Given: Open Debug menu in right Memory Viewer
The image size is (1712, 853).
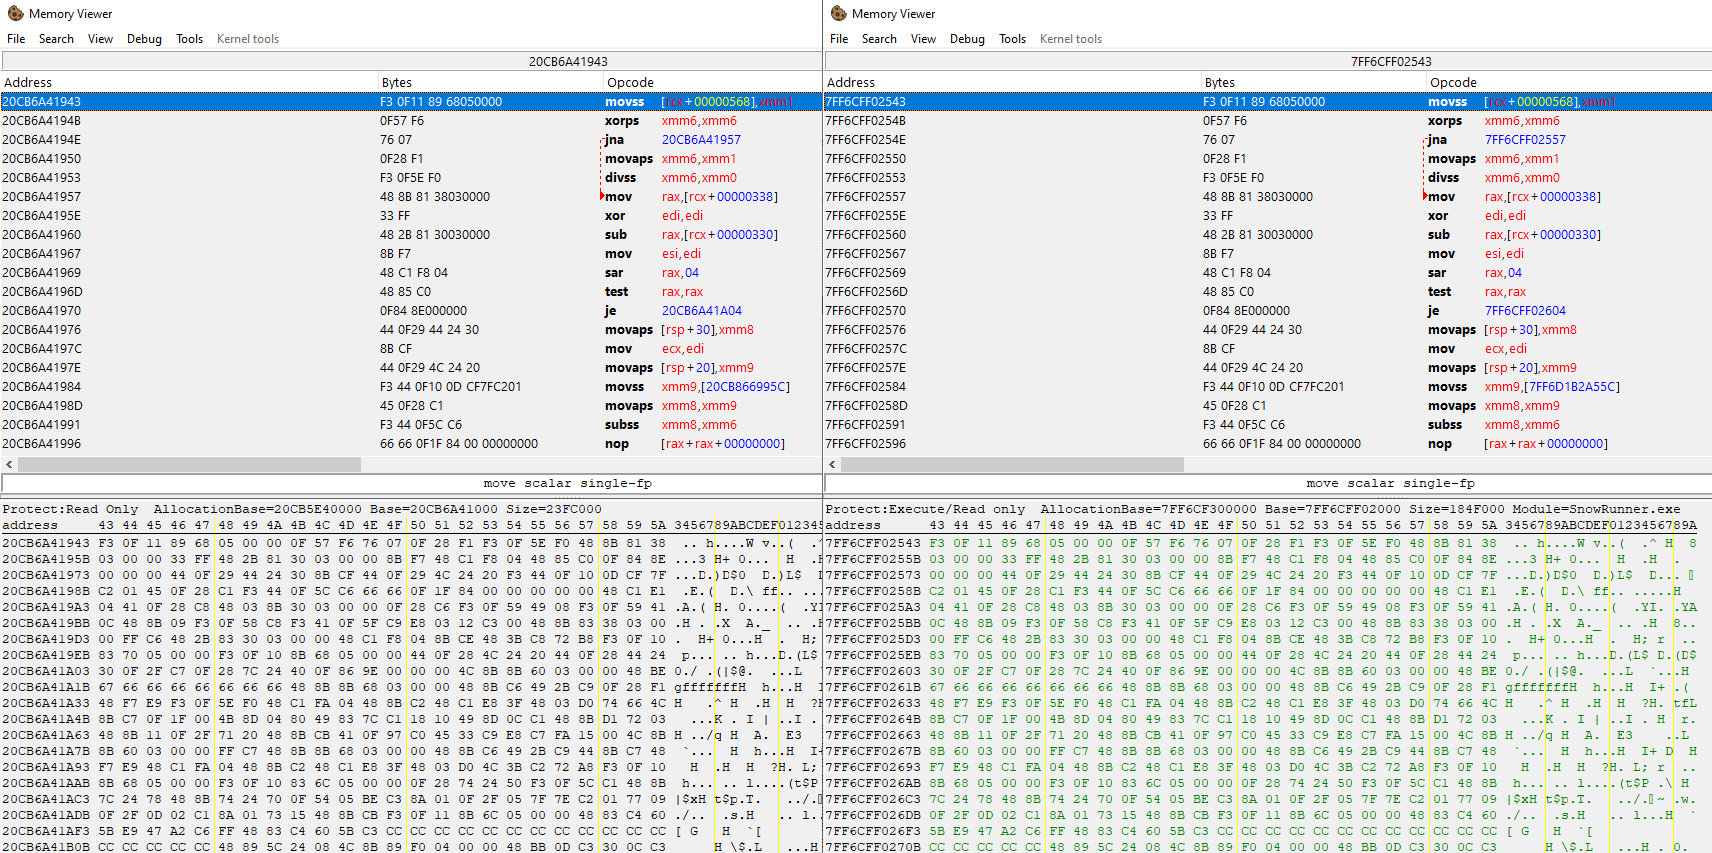Looking at the screenshot, I should coord(967,39).
